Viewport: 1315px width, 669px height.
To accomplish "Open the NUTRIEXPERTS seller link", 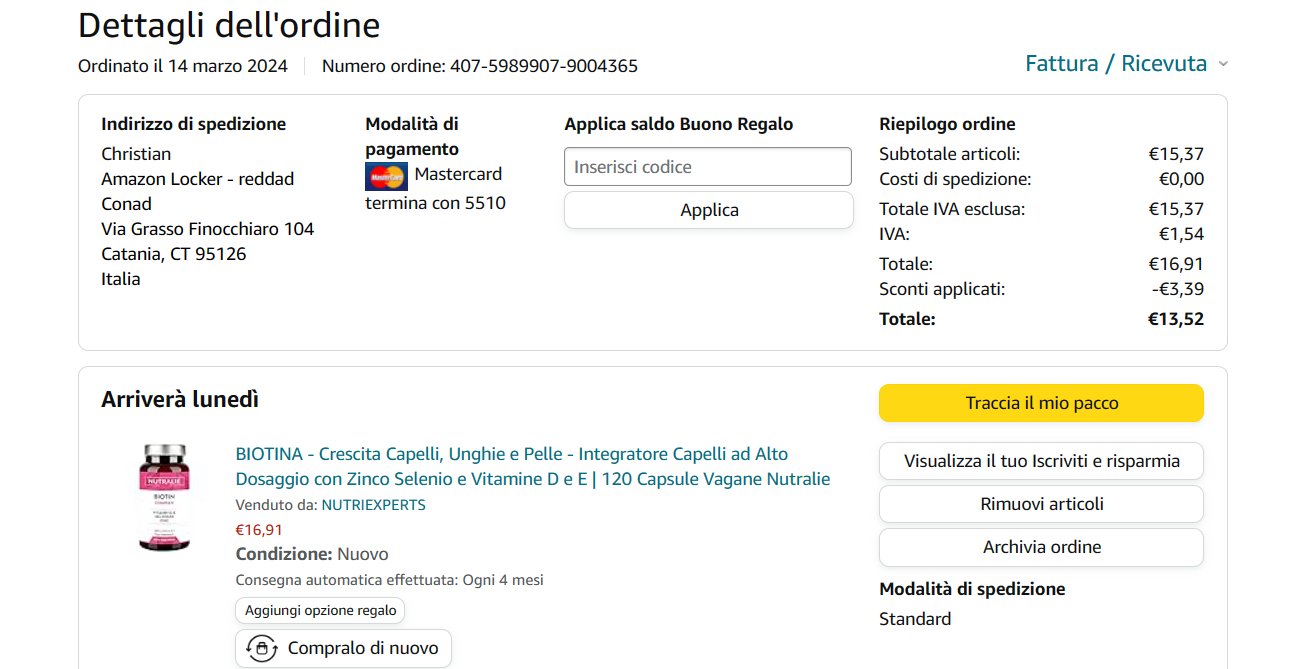I will pyautogui.click(x=373, y=505).
